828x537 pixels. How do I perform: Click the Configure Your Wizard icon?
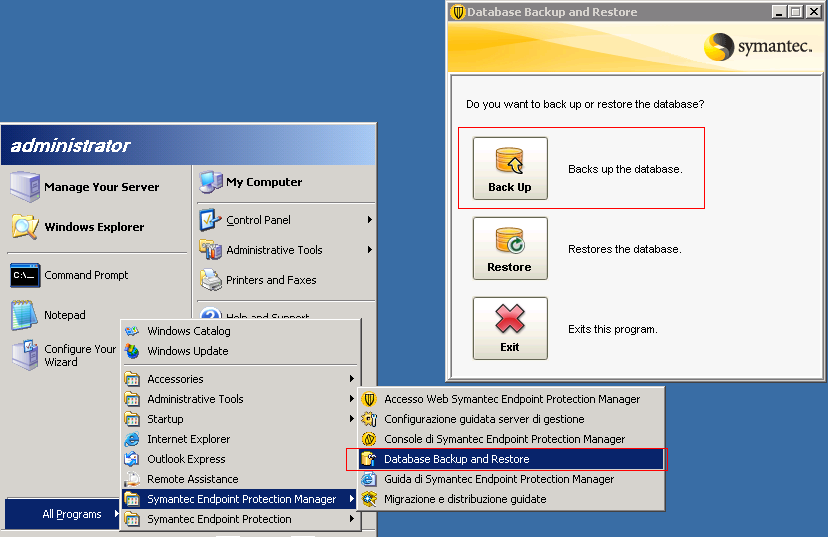25,355
